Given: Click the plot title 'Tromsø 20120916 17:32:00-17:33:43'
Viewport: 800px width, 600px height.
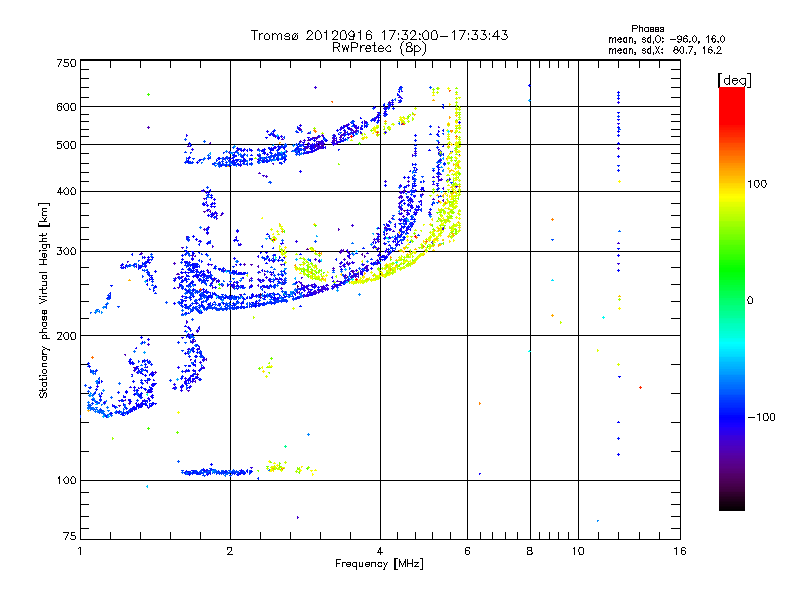Looking at the screenshot, I should pyautogui.click(x=379, y=35).
